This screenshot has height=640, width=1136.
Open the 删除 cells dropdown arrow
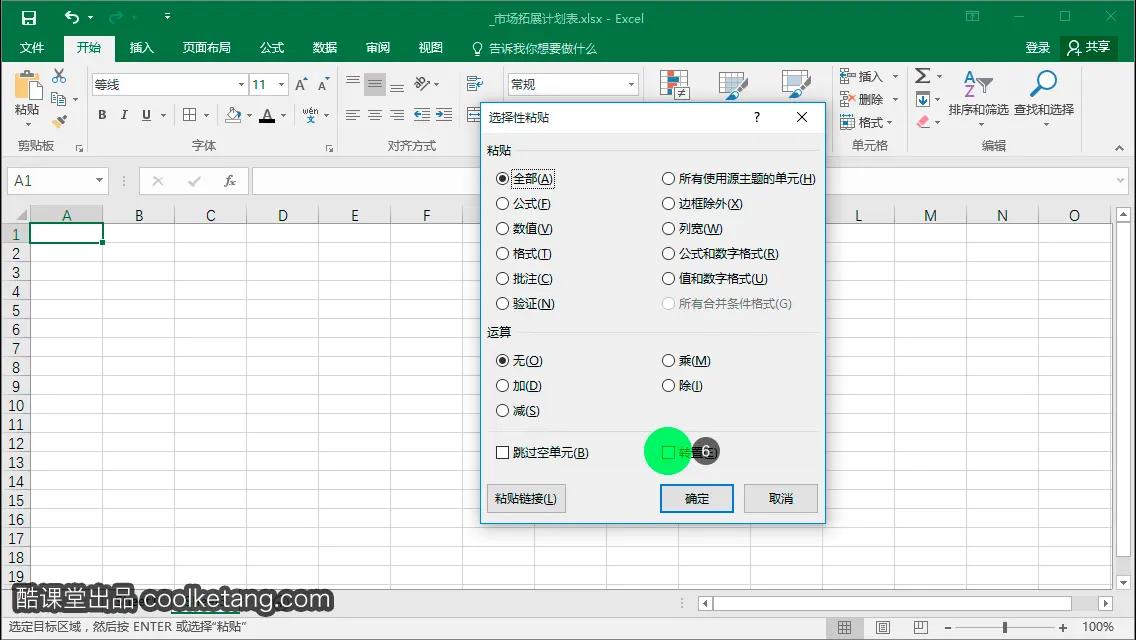895,99
